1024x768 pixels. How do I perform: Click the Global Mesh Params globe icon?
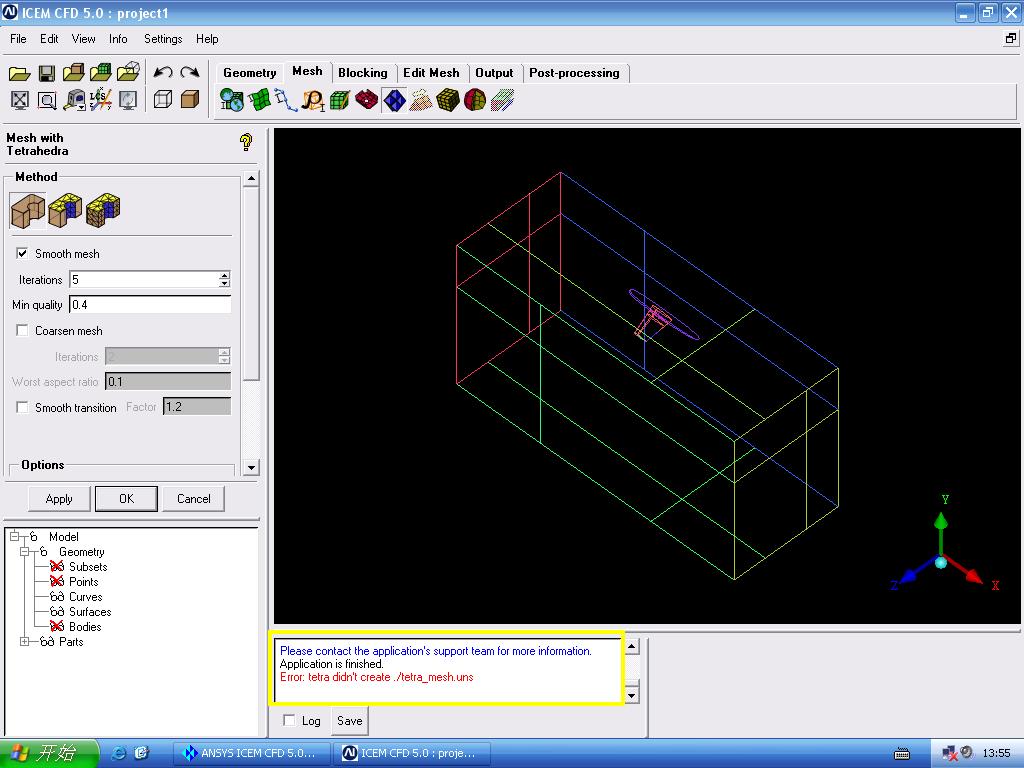[x=232, y=100]
